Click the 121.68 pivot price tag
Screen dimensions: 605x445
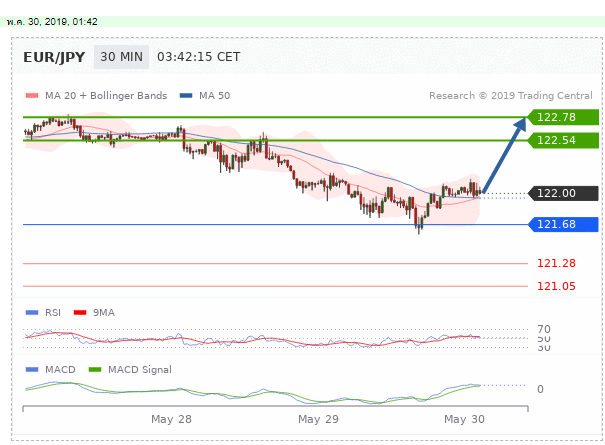coord(563,224)
